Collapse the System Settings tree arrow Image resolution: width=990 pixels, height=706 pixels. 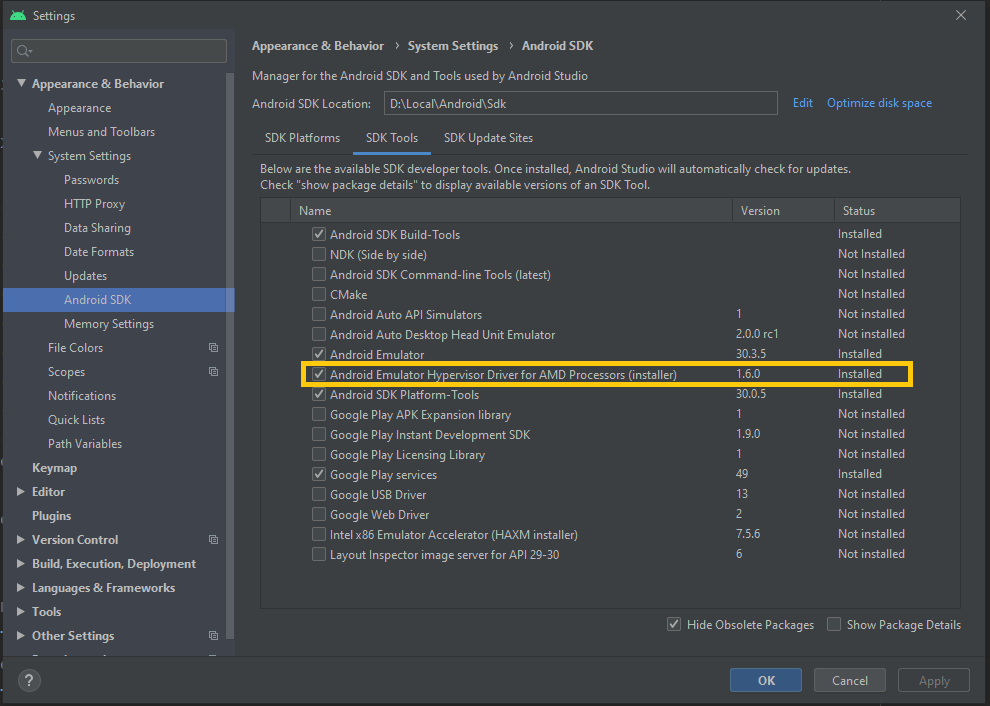point(37,155)
